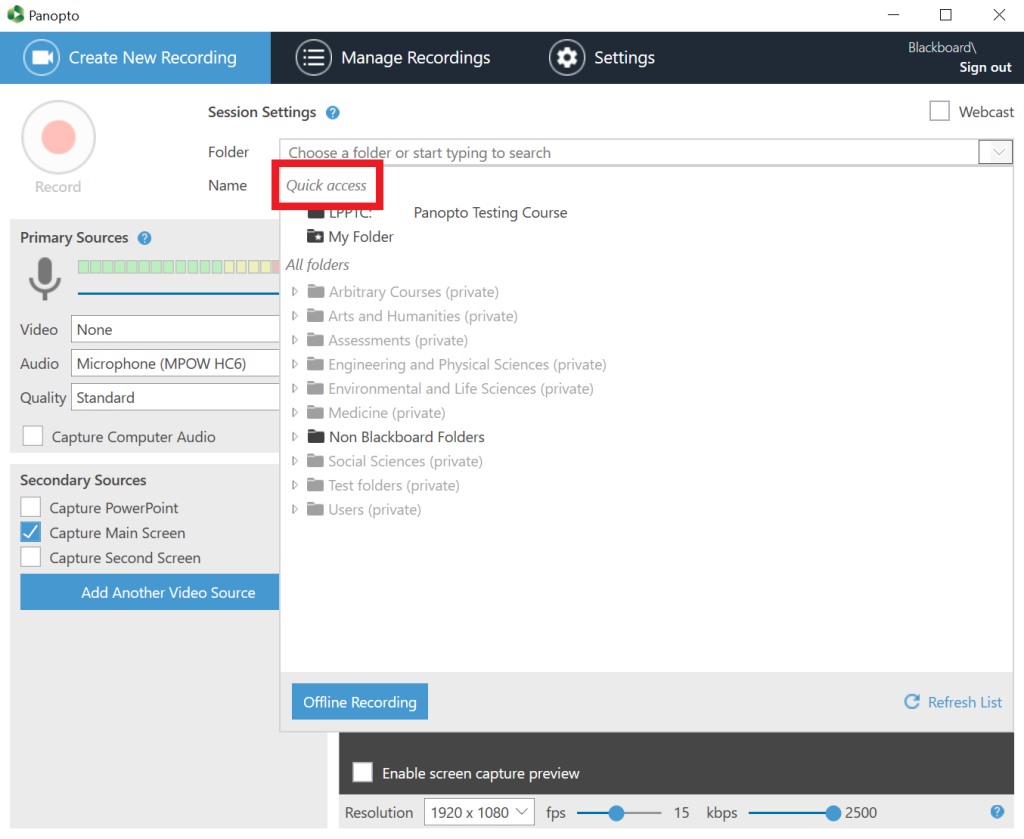Image resolution: width=1024 pixels, height=839 pixels.
Task: Enable the Webcast checkbox
Action: tap(939, 111)
